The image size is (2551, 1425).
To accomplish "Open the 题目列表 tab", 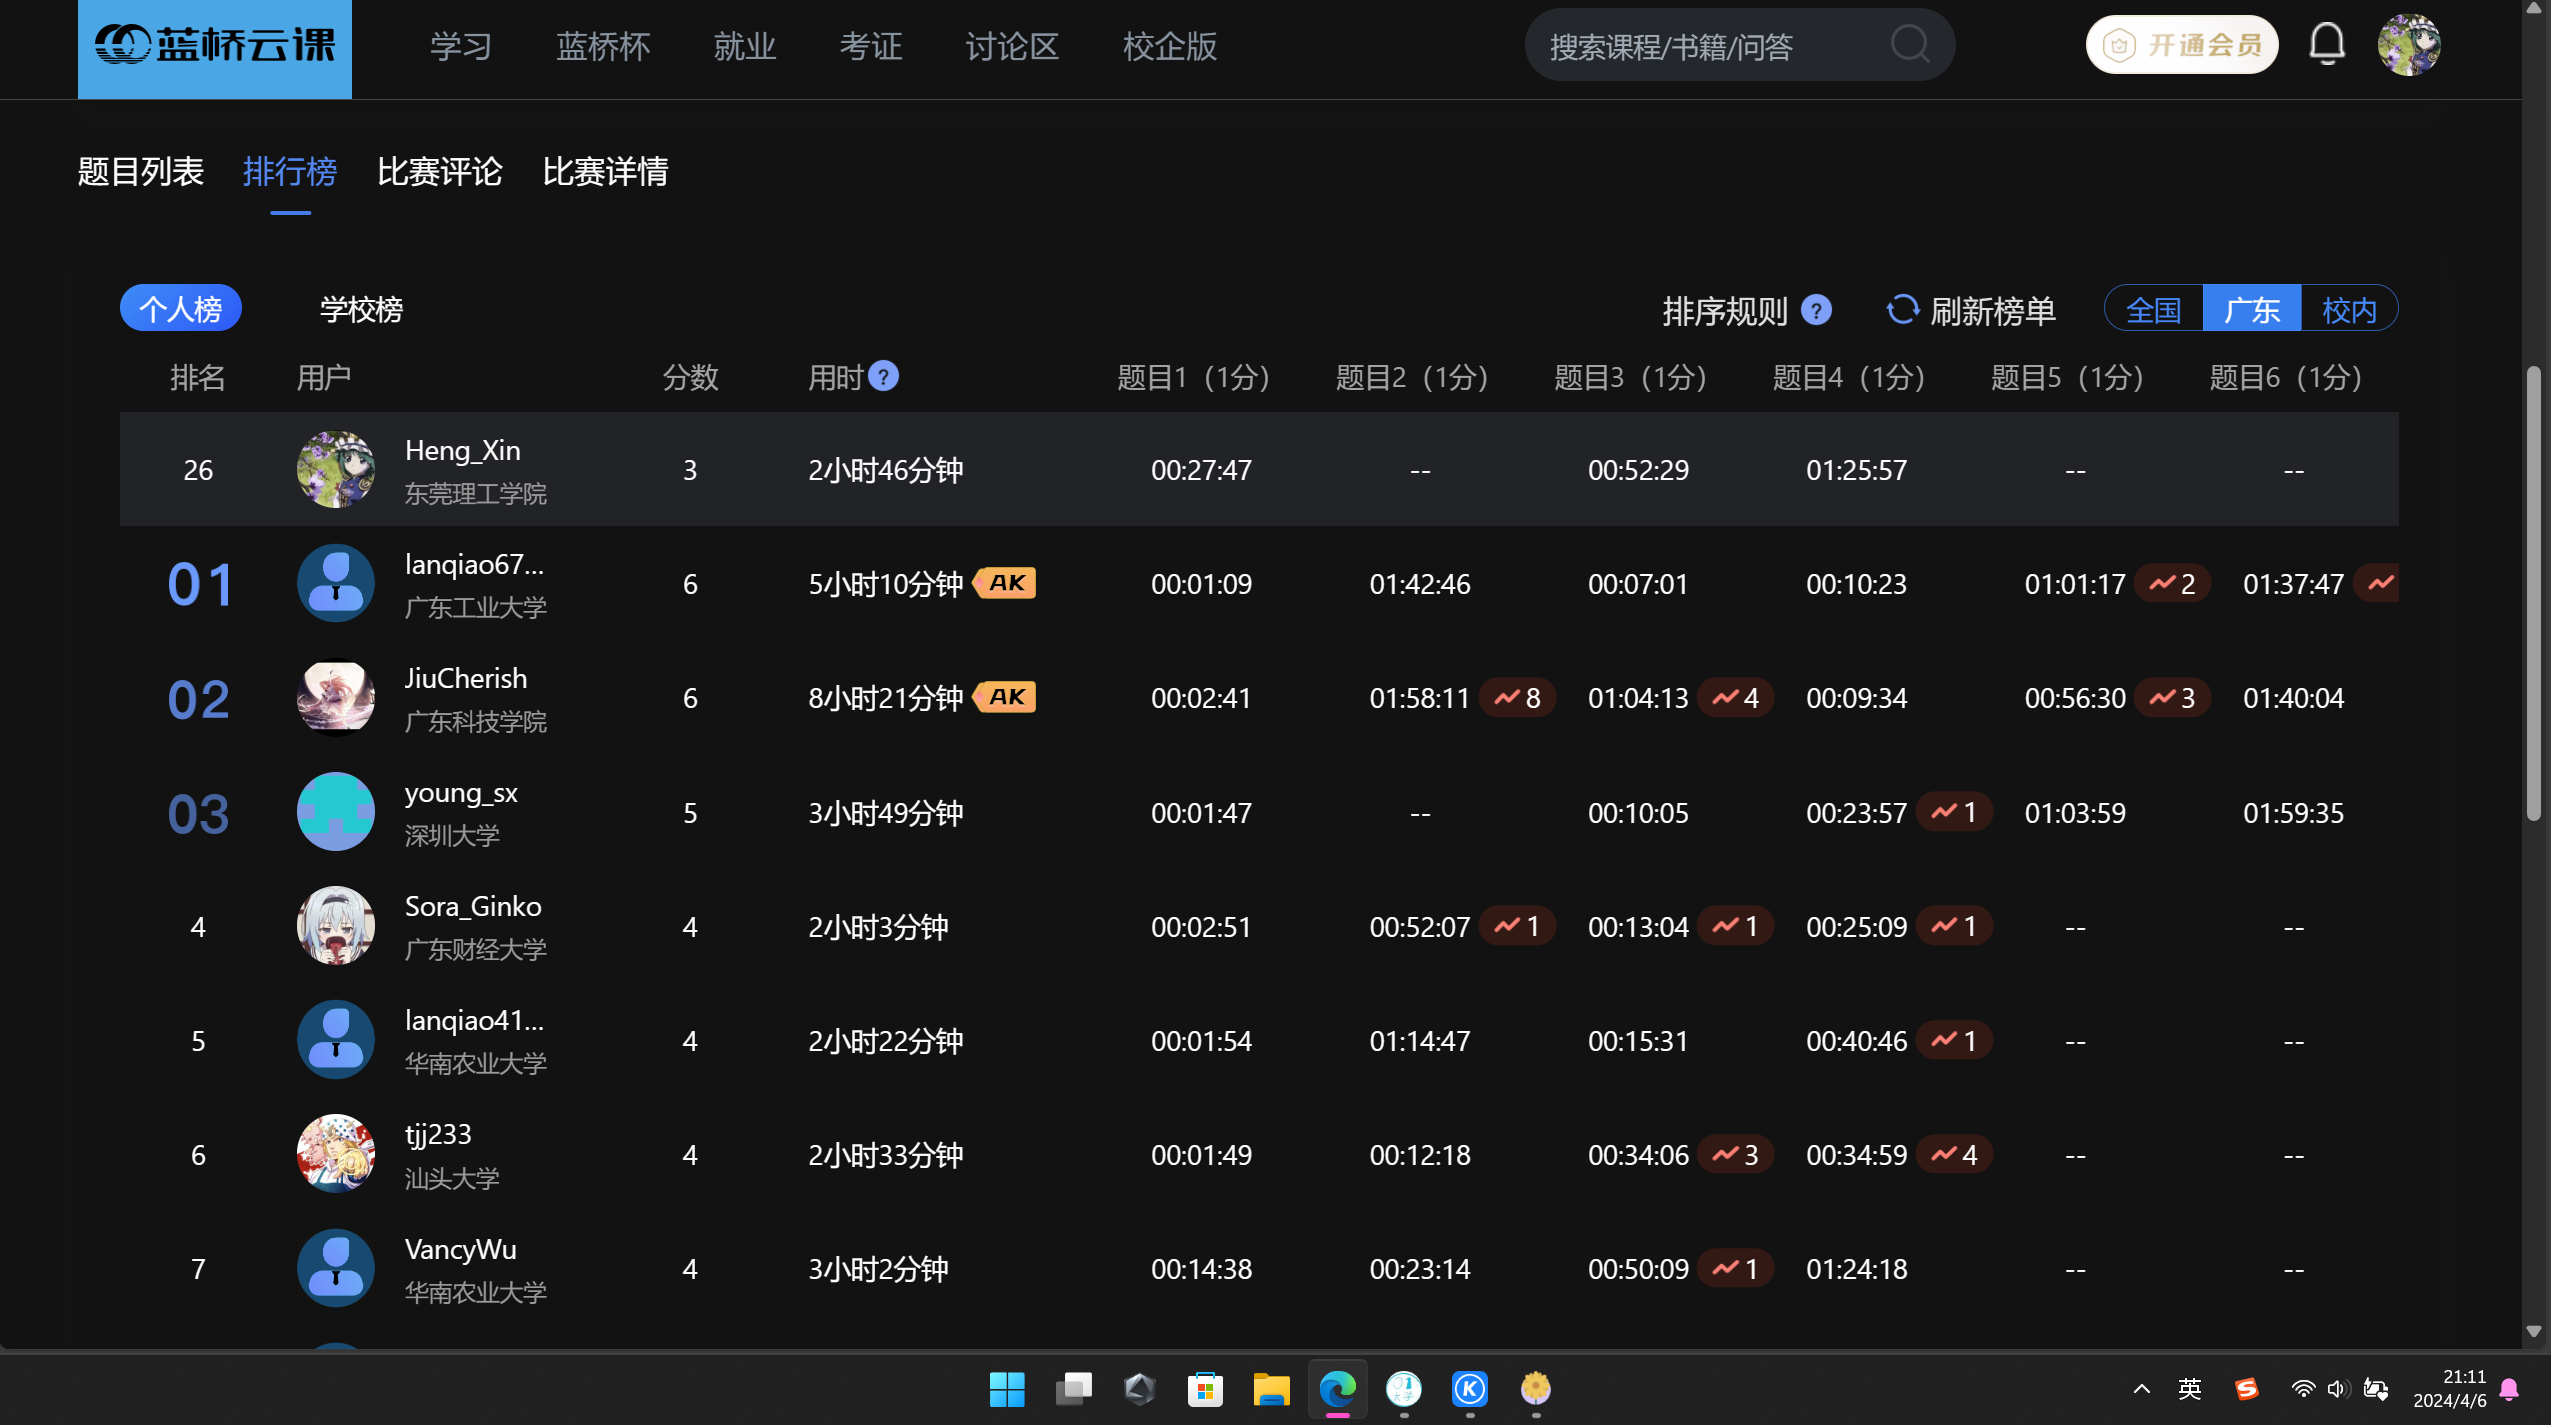I will (x=141, y=172).
